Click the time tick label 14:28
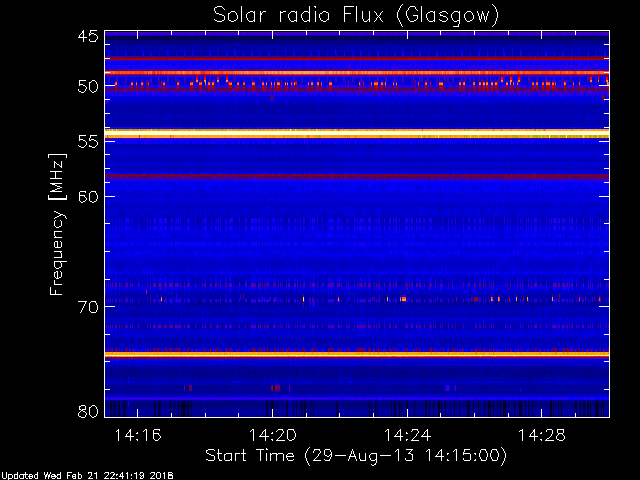This screenshot has height=480, width=640. pos(542,436)
